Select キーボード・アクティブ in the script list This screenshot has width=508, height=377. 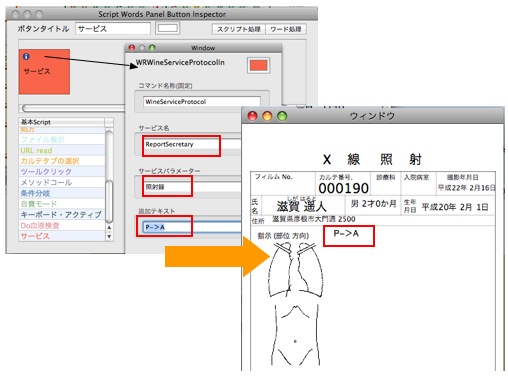click(62, 214)
